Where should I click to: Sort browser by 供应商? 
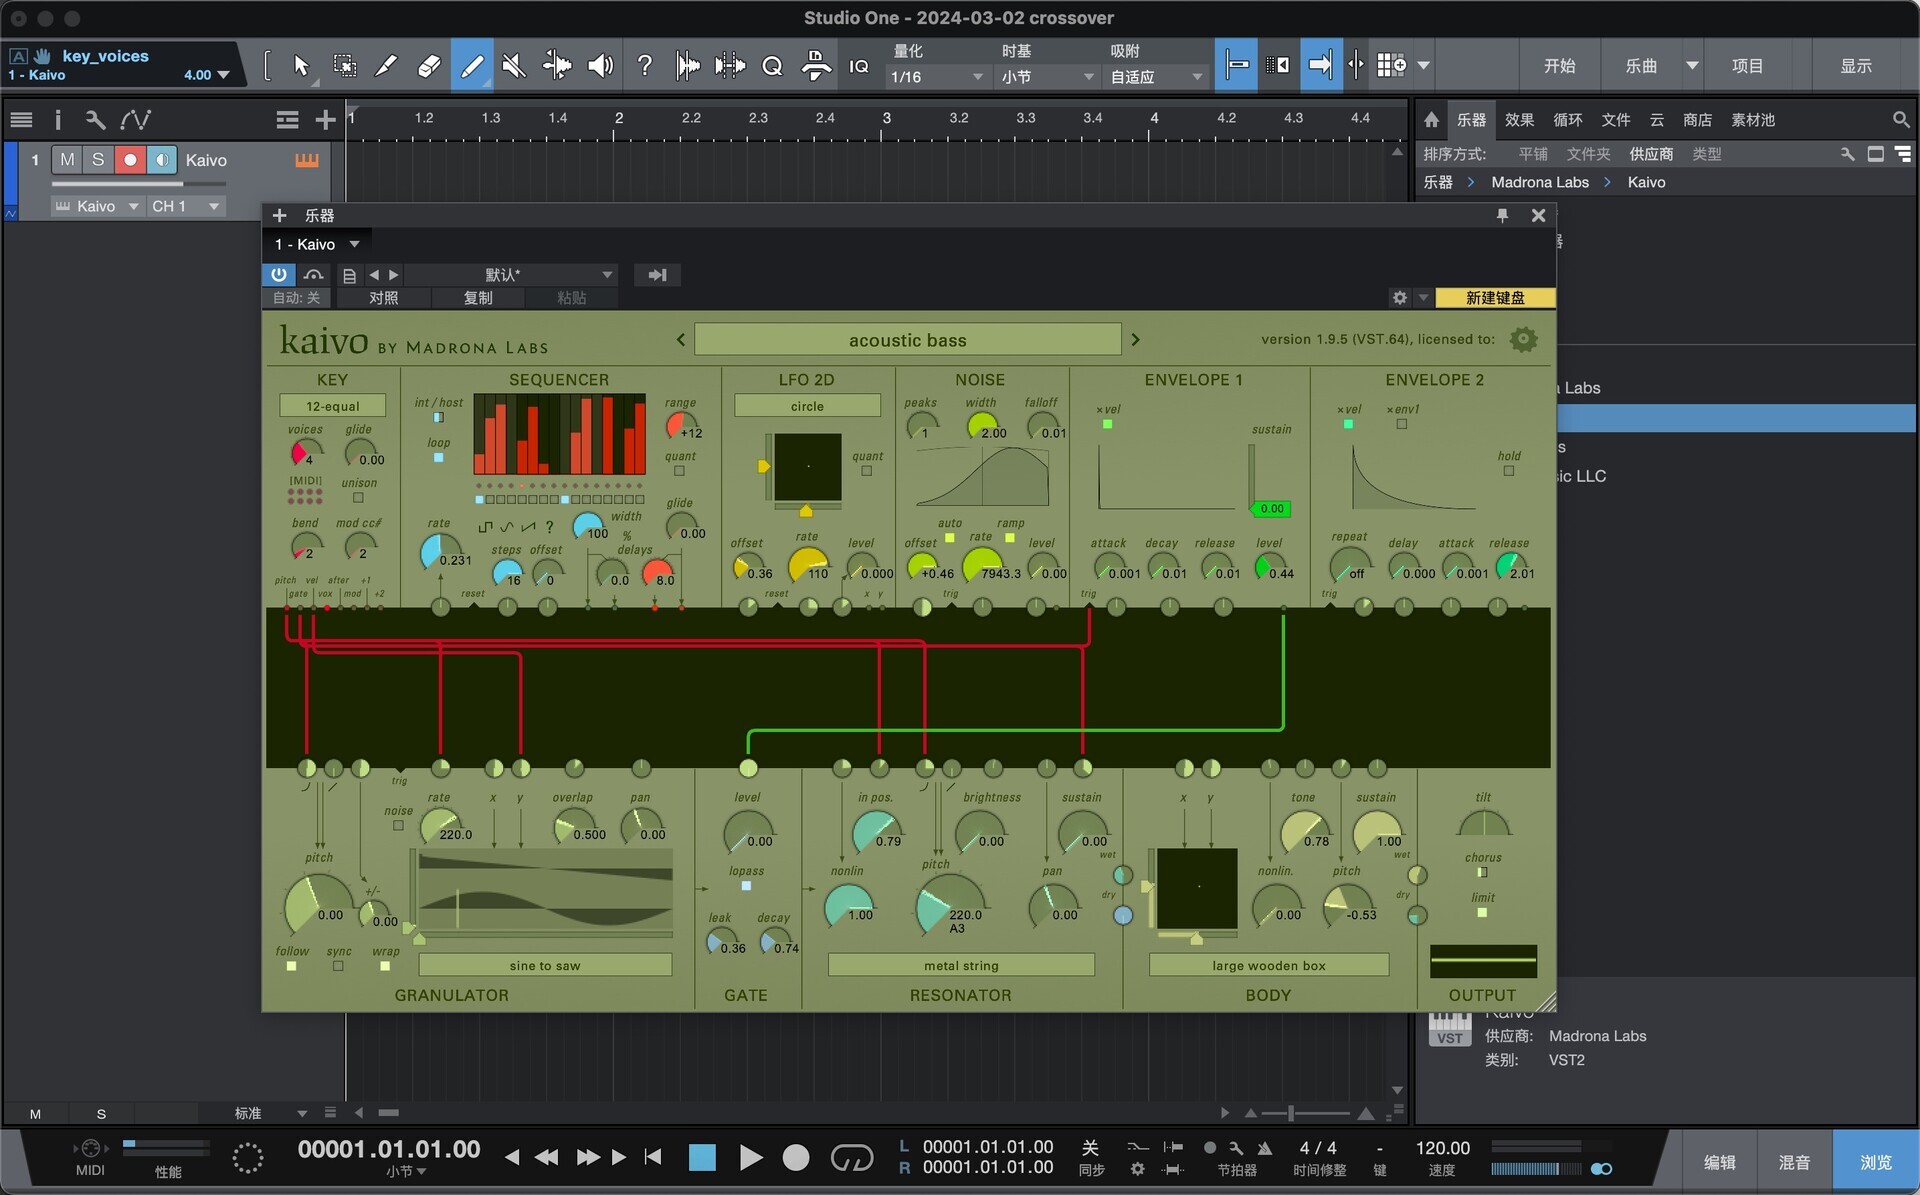(1651, 154)
